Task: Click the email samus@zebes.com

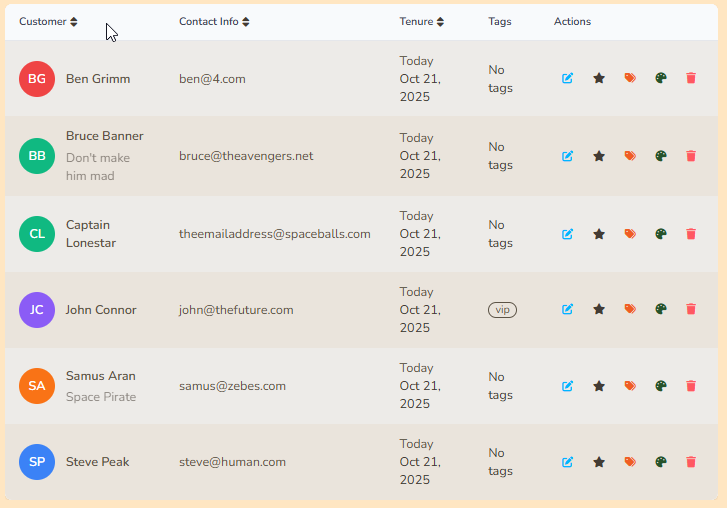Action: point(232,386)
